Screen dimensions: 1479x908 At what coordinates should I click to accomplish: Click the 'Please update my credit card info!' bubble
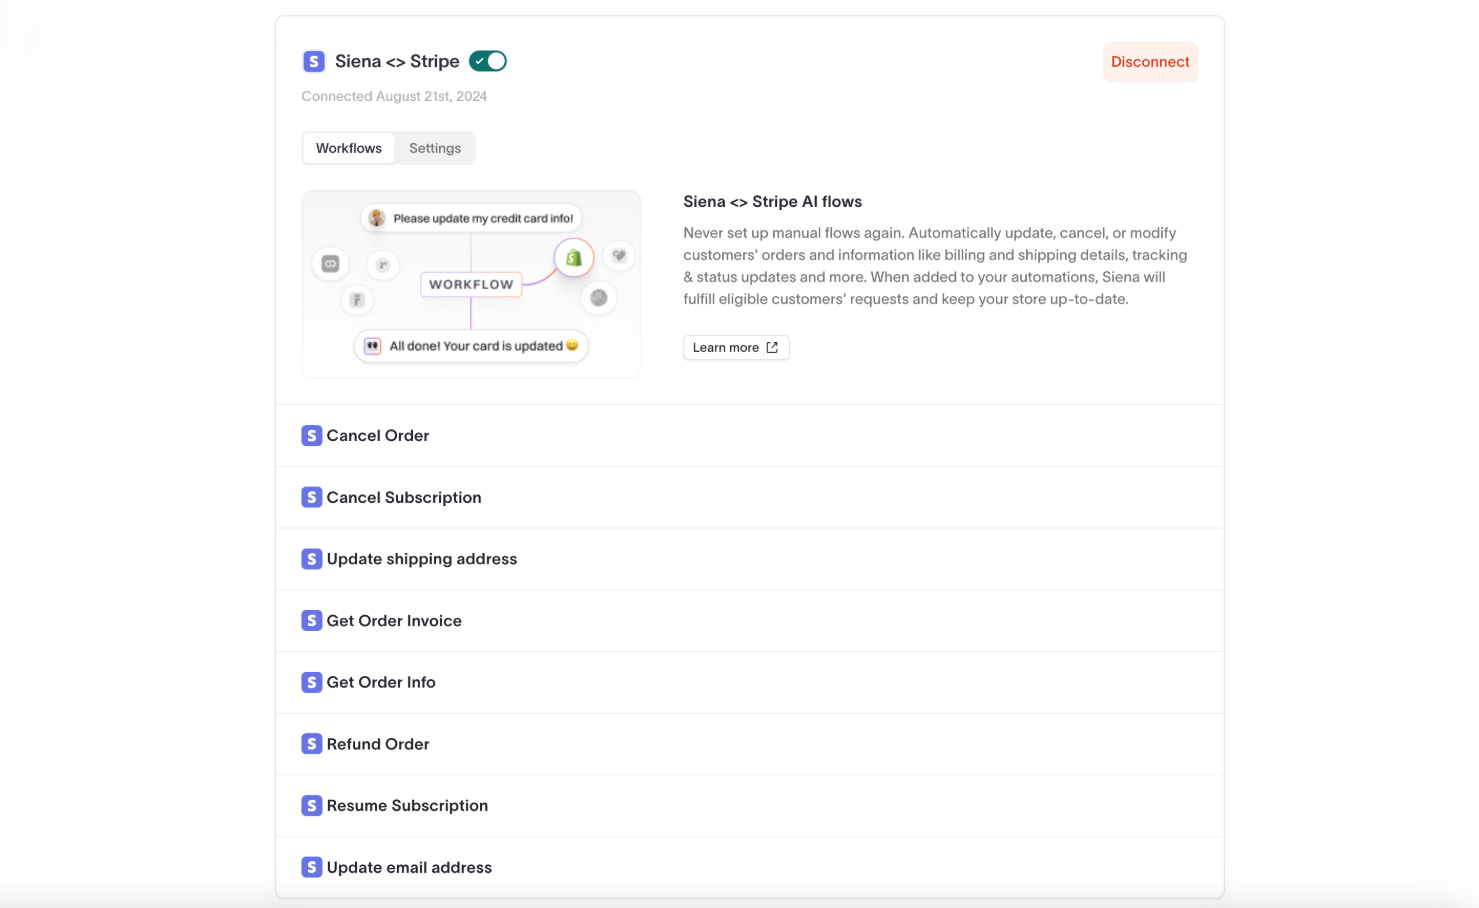(471, 218)
